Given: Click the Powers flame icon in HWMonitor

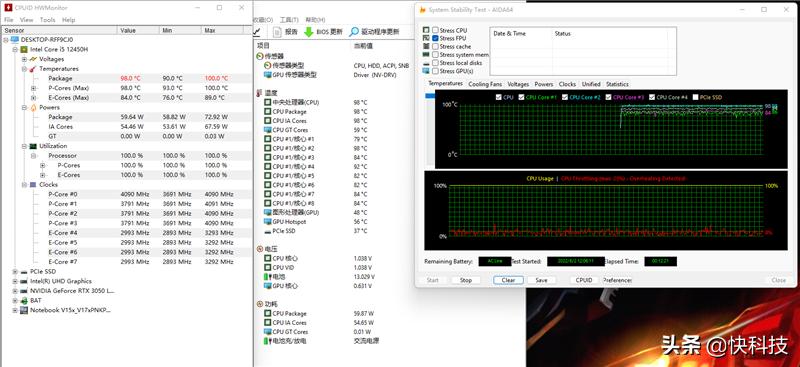Looking at the screenshot, I should point(33,108).
